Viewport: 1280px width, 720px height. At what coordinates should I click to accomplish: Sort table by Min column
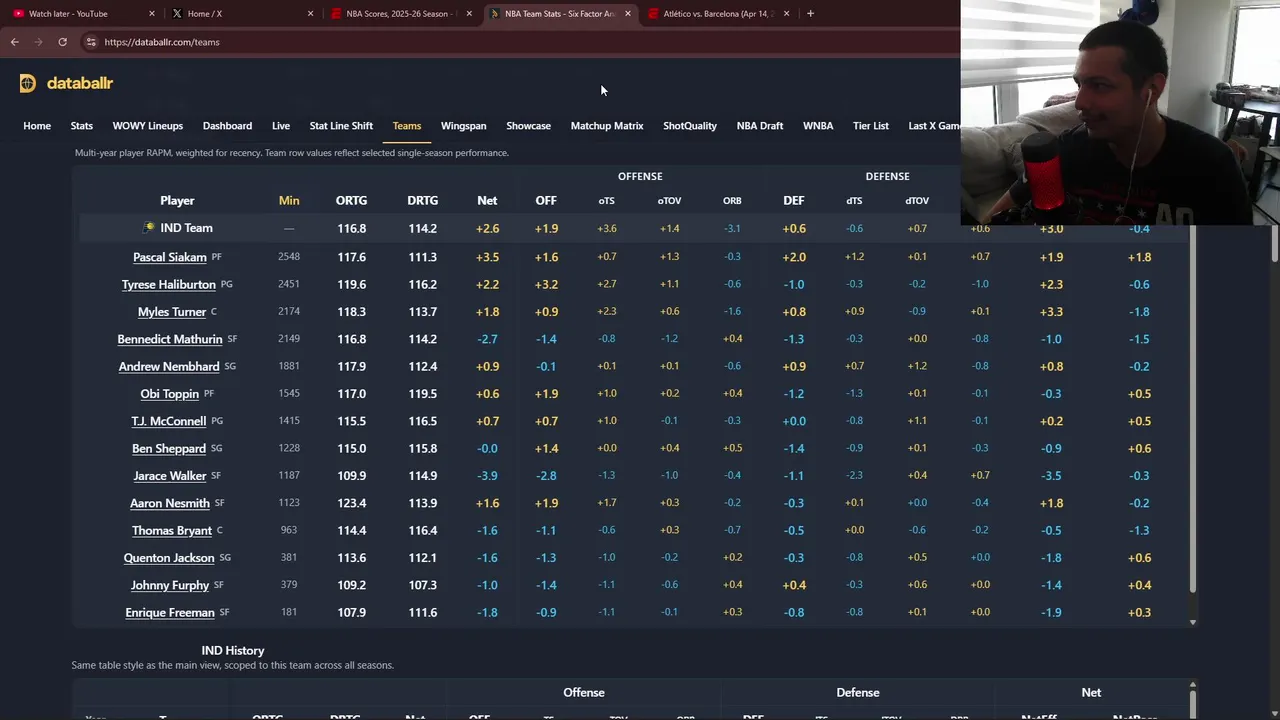[x=289, y=201]
